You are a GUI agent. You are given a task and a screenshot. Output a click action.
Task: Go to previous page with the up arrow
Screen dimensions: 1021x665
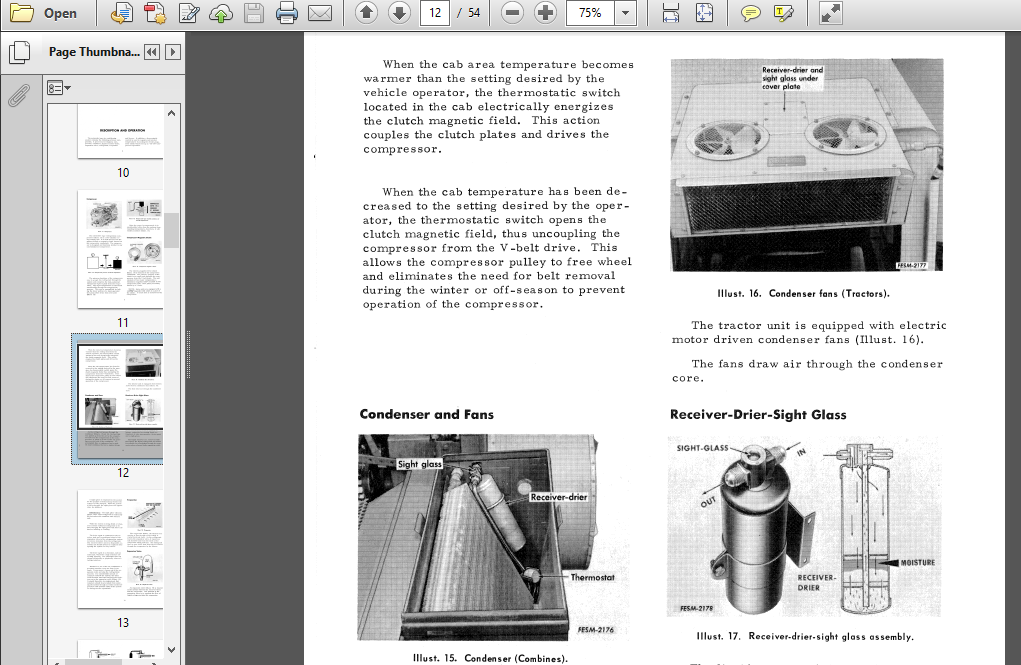coord(367,12)
